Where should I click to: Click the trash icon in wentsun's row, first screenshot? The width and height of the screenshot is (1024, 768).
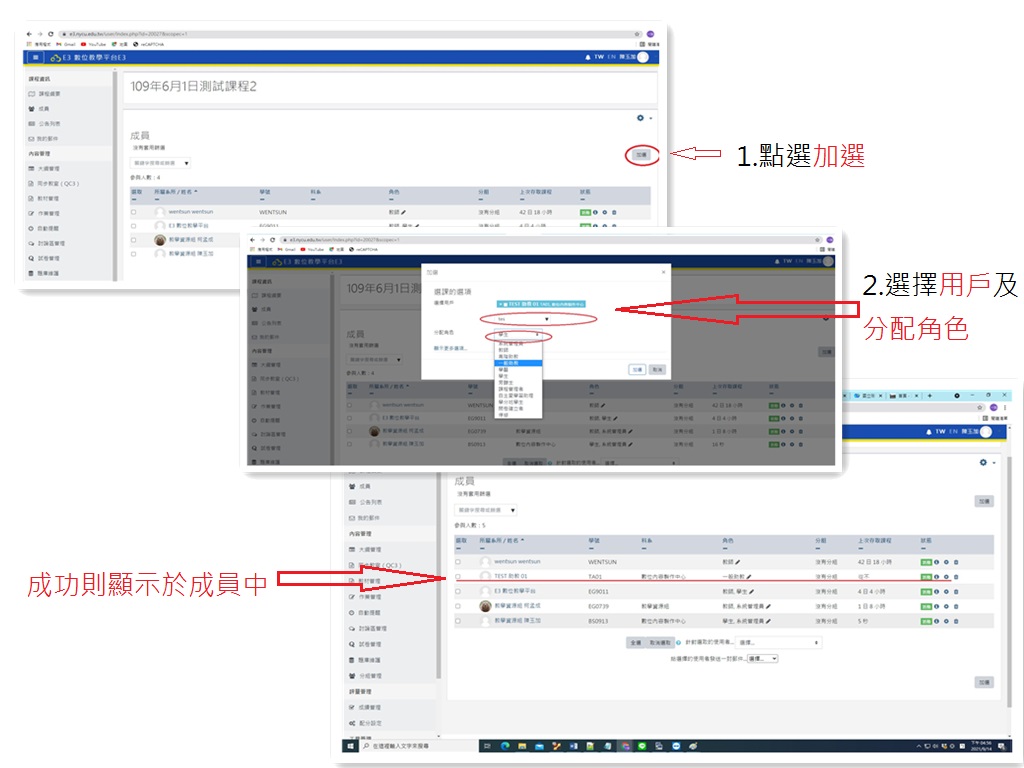(614, 213)
